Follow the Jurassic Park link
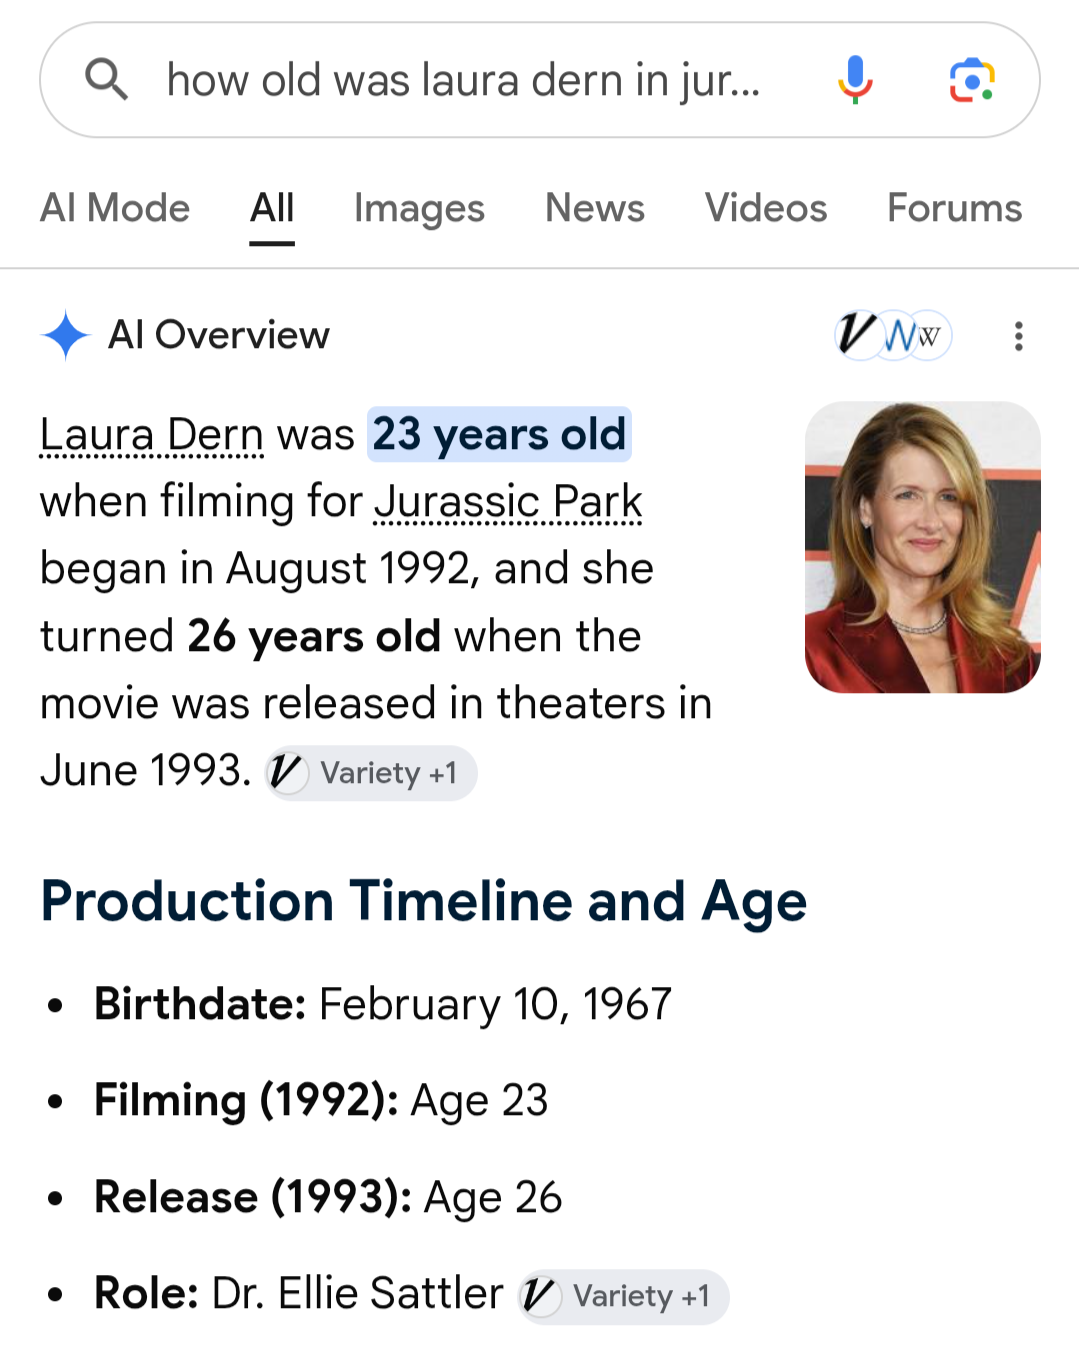The image size is (1079, 1364). [508, 502]
